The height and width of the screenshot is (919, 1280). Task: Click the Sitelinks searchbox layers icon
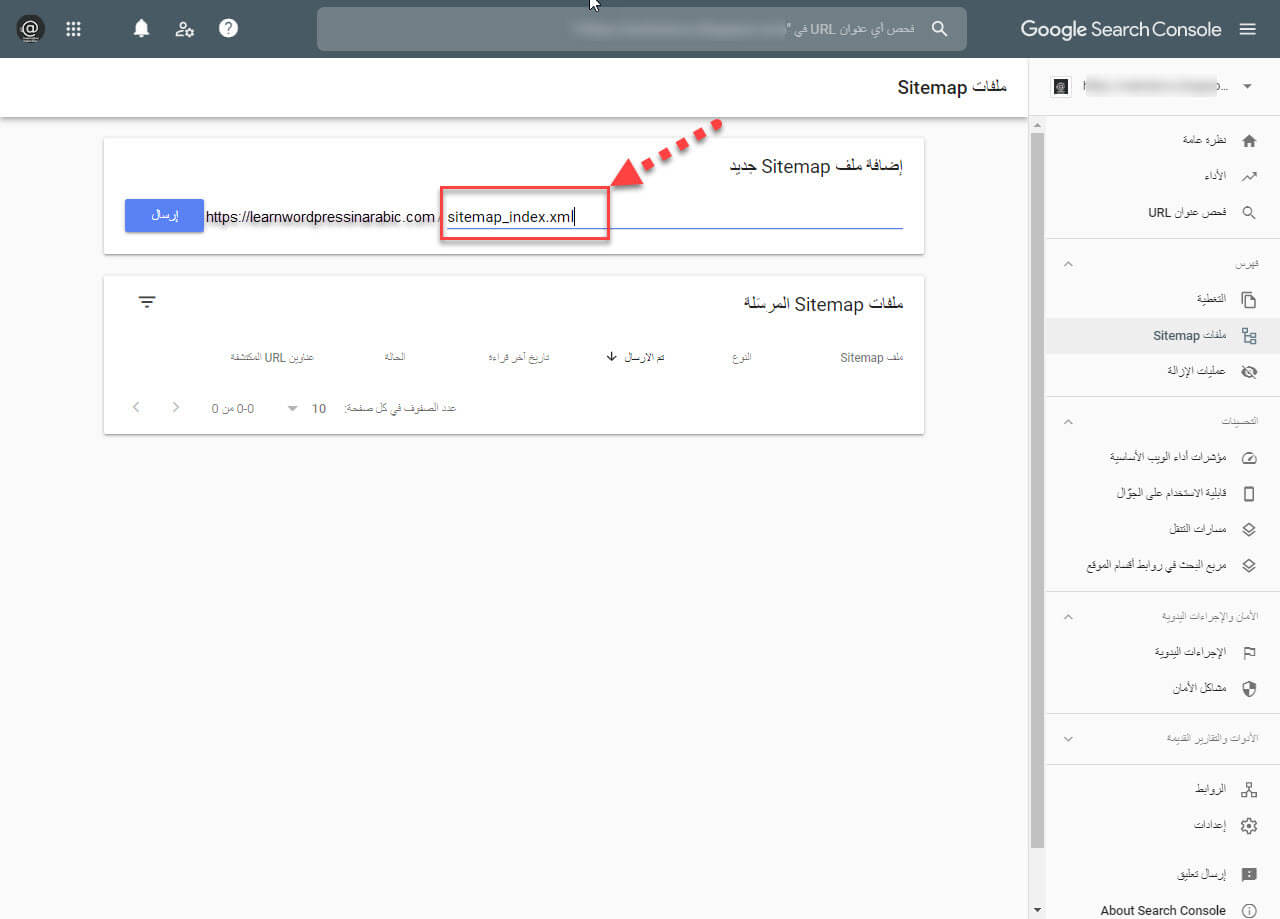[1248, 565]
